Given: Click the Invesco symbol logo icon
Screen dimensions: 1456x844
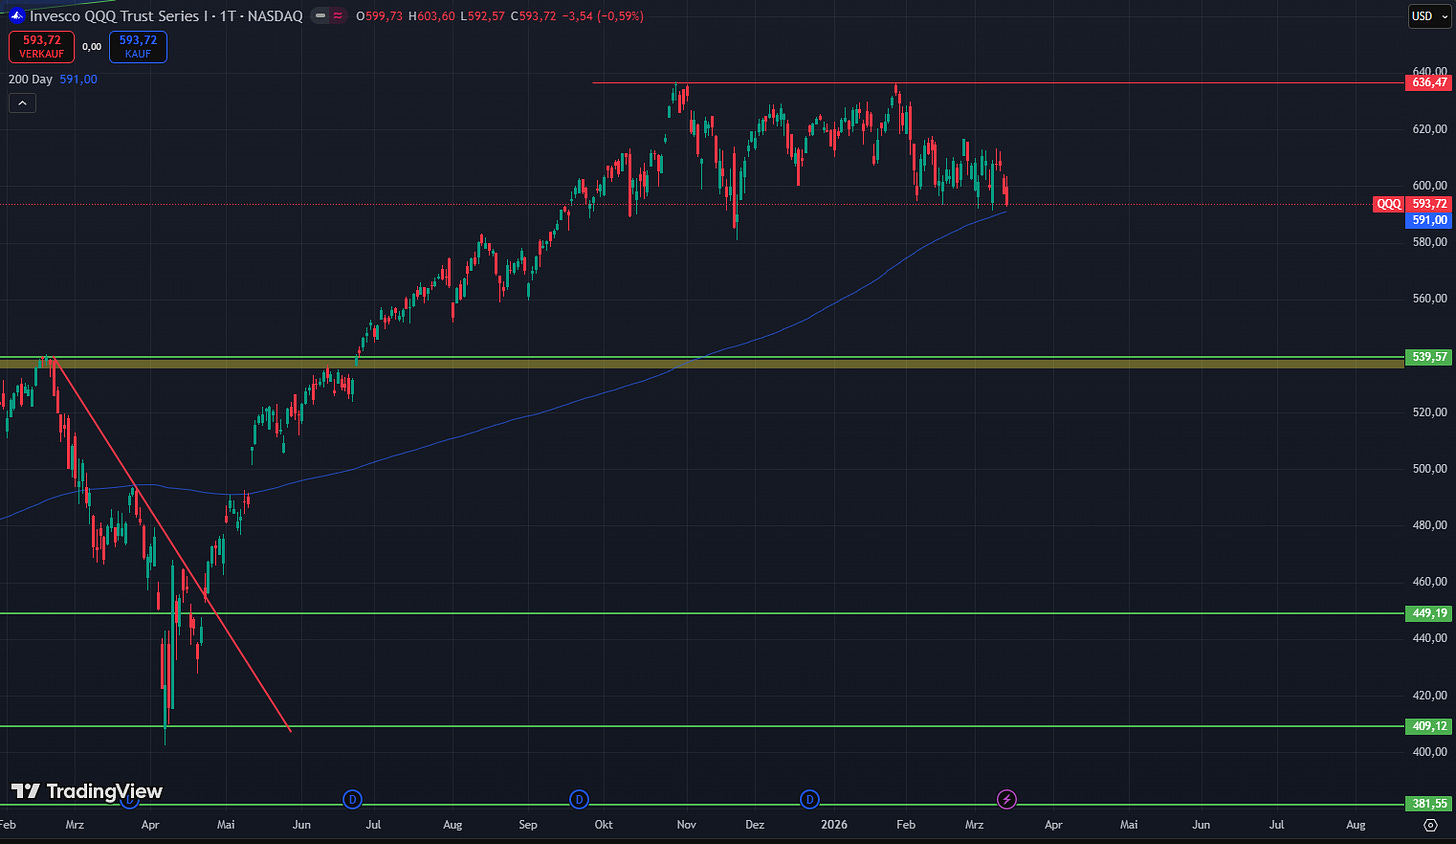Looking at the screenshot, I should coord(15,16).
